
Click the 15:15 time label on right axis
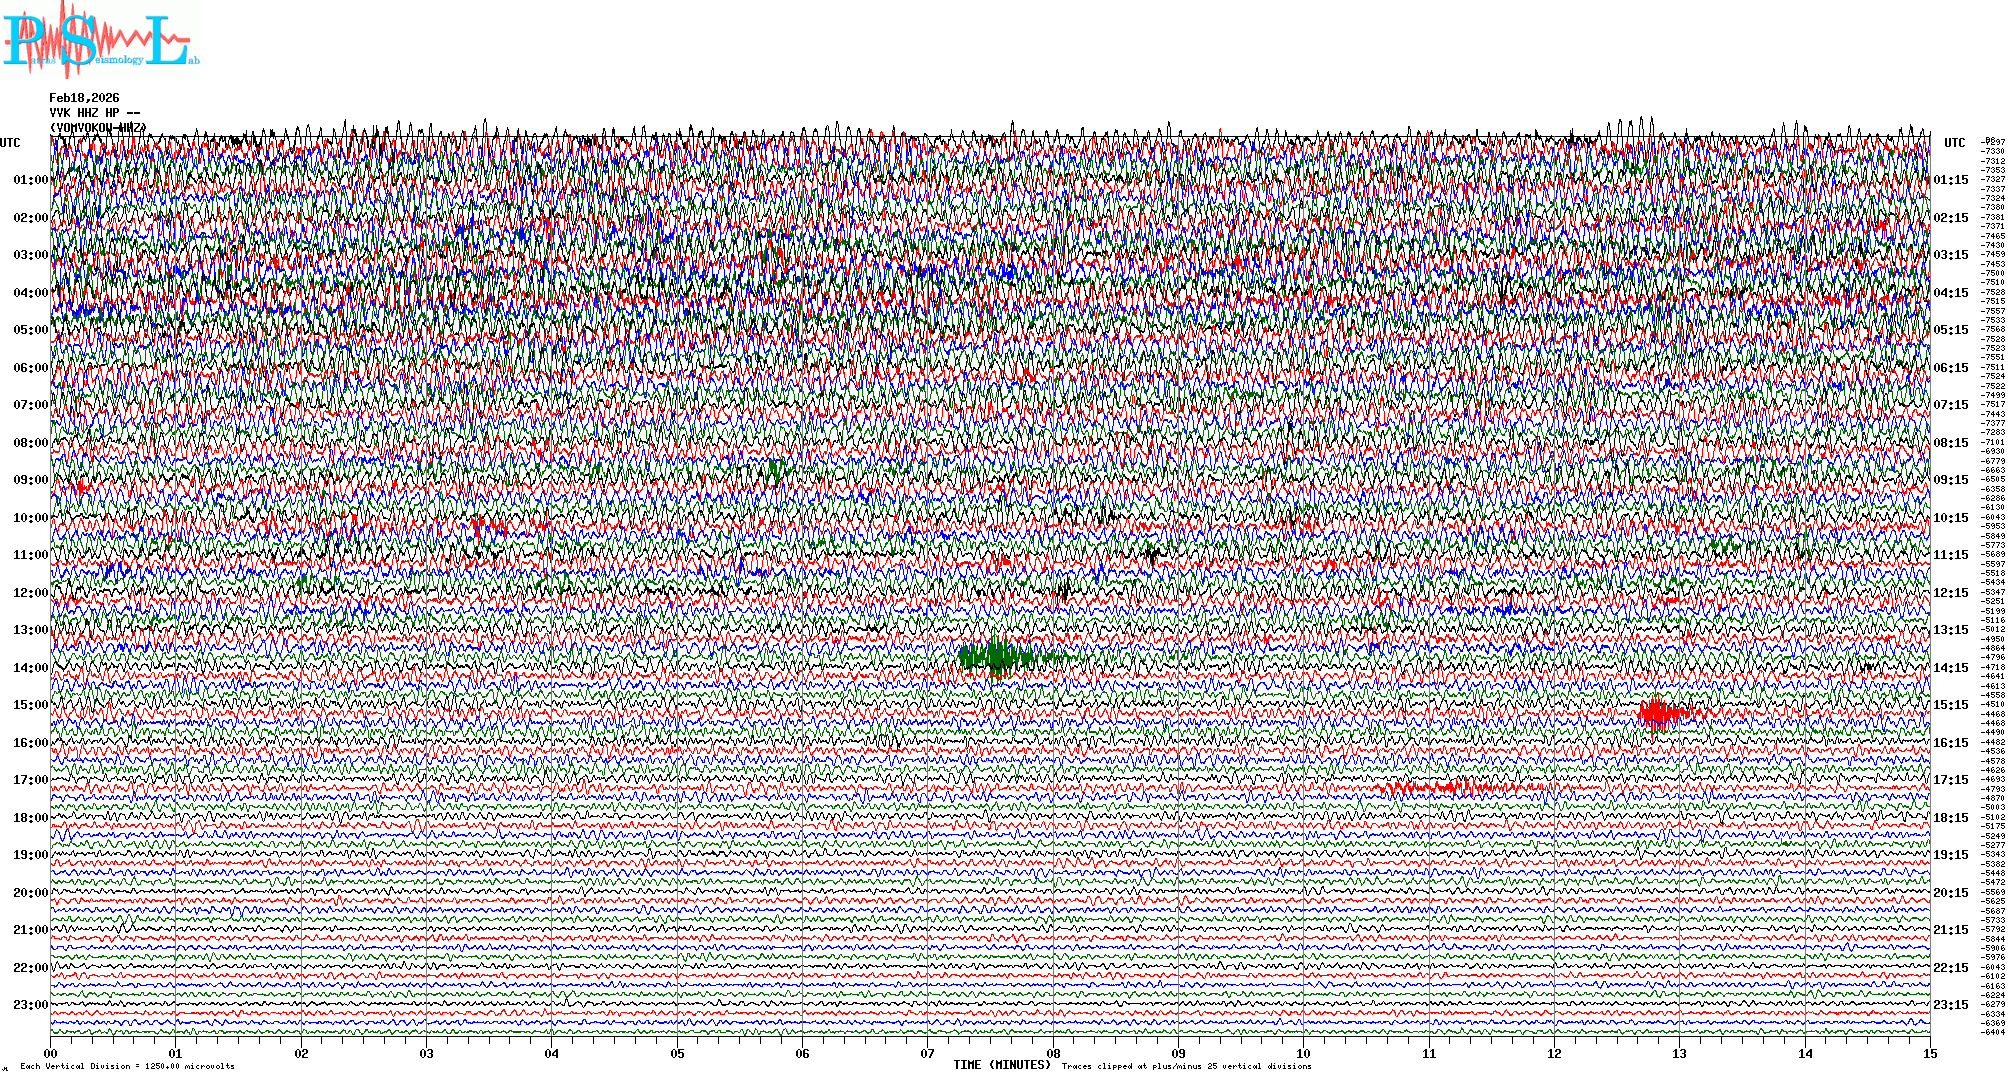click(x=1950, y=705)
